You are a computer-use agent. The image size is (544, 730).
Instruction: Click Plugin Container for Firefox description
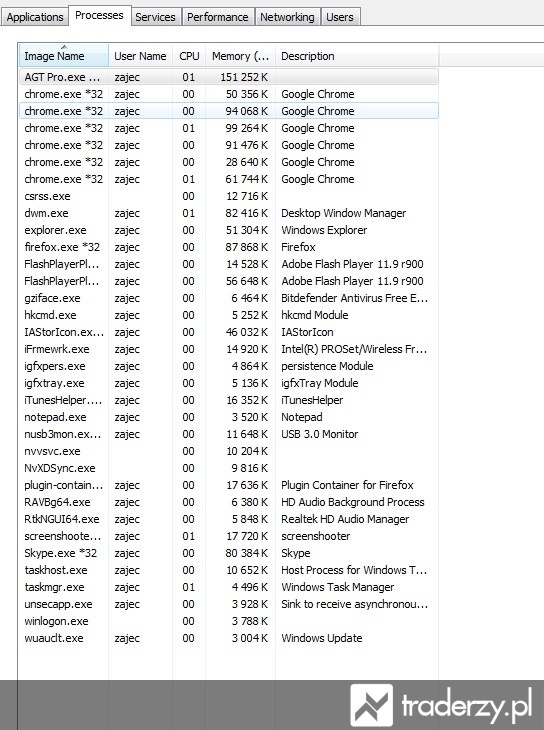347,485
